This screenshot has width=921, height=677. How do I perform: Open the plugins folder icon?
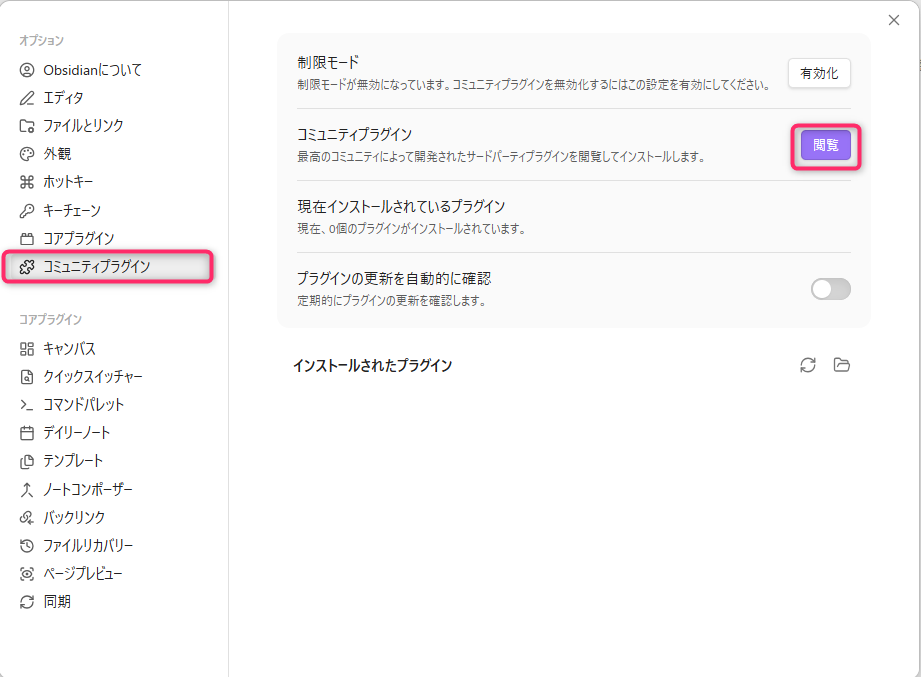point(842,365)
